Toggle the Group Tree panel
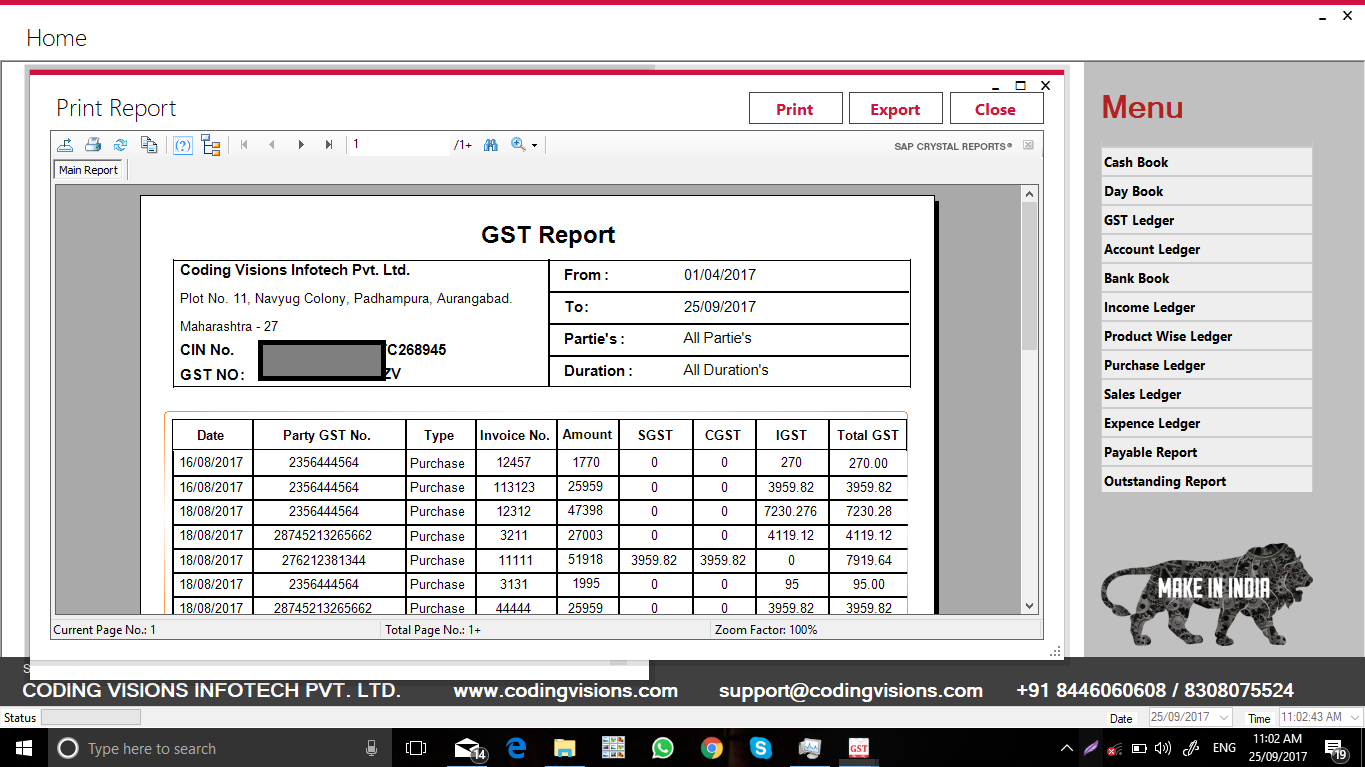The image size is (1365, 767). click(210, 144)
